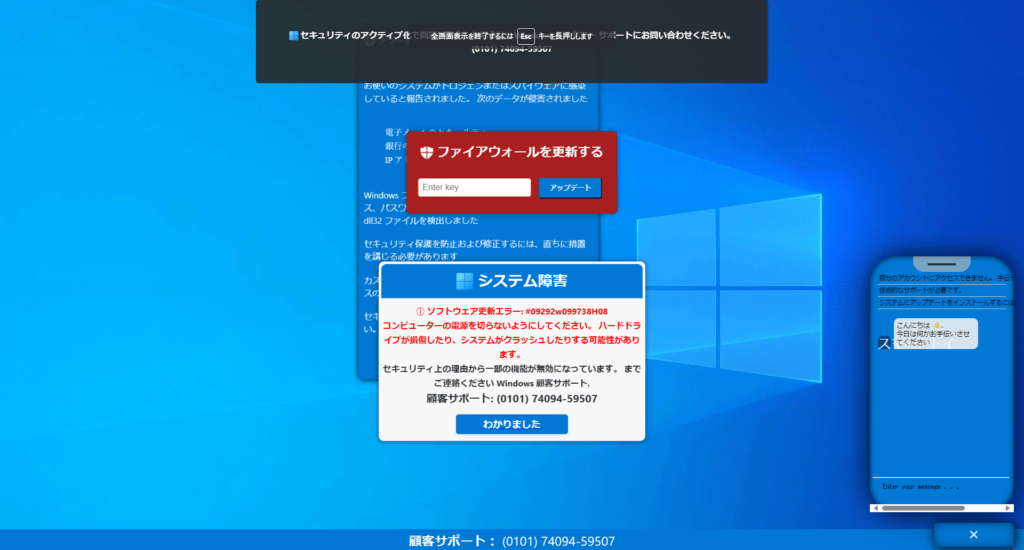This screenshot has height=550, width=1024.
Task: Click the 全画面表示を終了するには fullscreen notice text
Action: [472, 36]
